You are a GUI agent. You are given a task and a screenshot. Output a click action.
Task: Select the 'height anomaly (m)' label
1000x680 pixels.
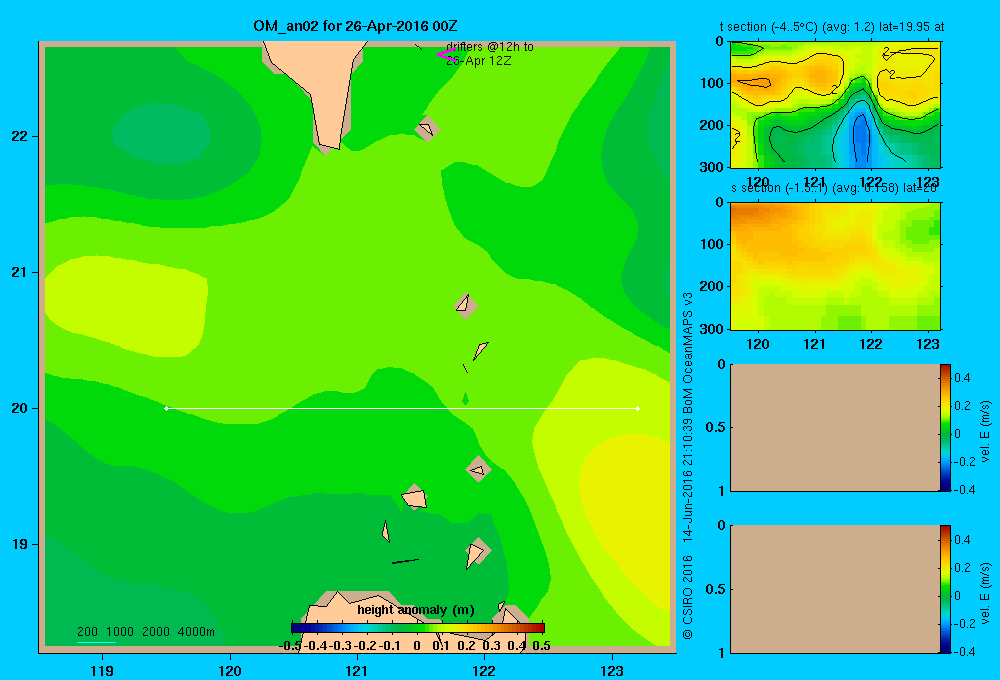(416, 610)
